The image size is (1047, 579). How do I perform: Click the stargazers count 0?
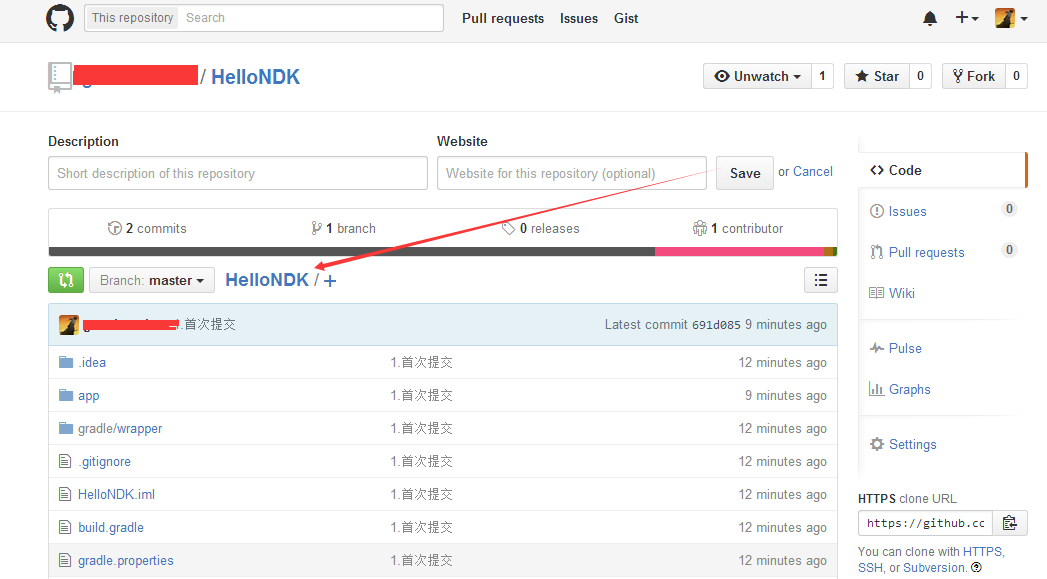920,76
